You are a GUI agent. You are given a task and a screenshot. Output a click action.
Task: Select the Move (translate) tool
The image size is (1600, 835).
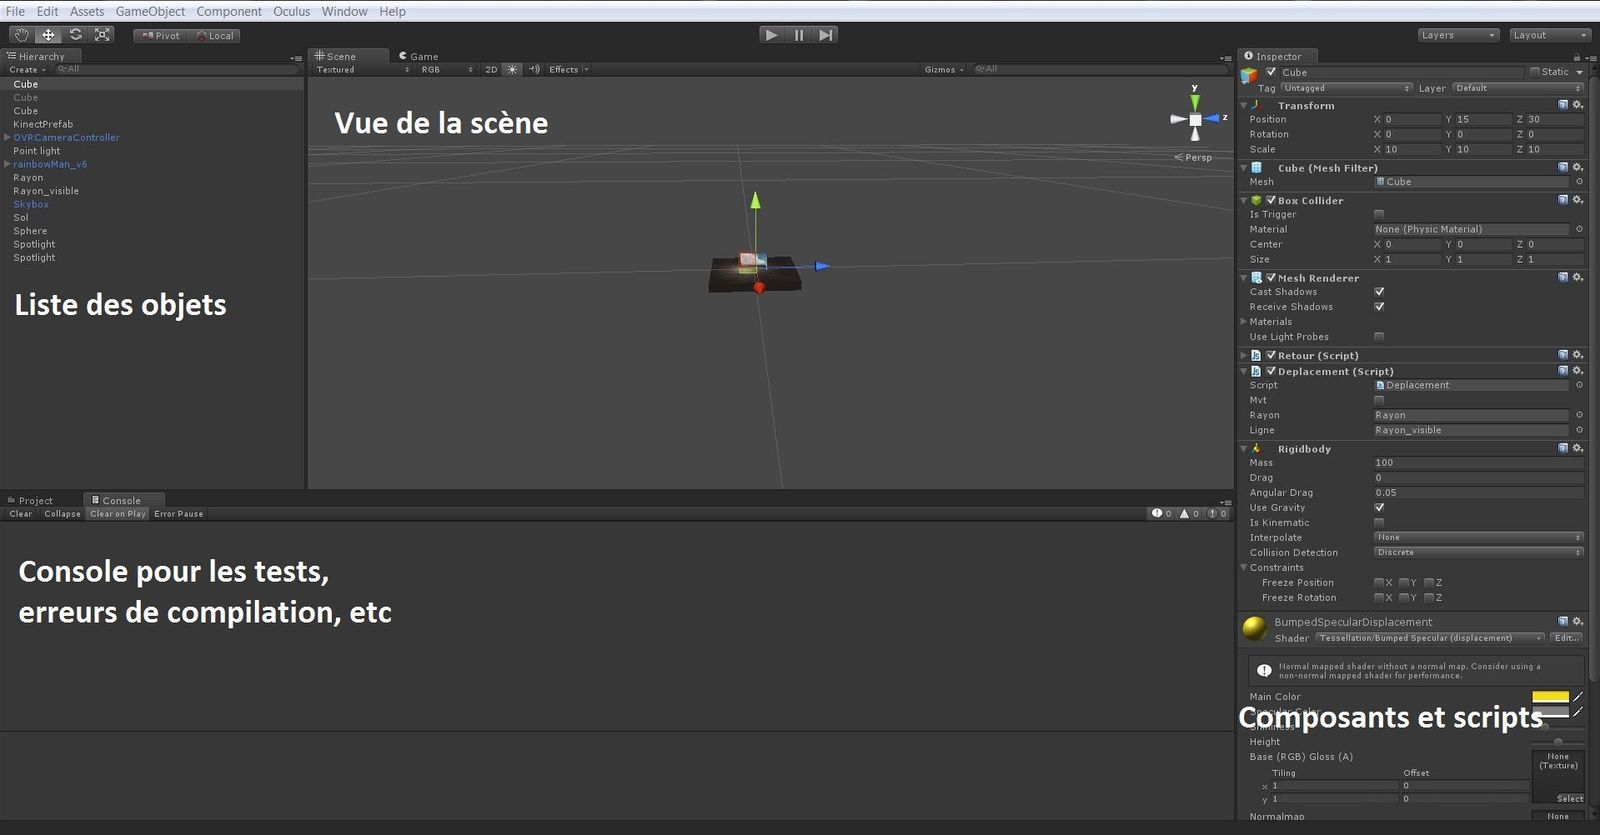48,35
